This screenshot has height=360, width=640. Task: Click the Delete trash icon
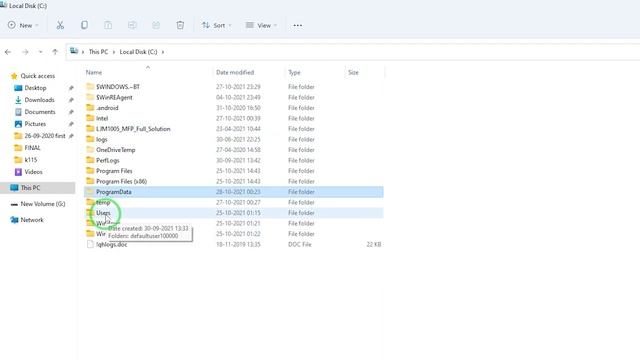[180, 25]
